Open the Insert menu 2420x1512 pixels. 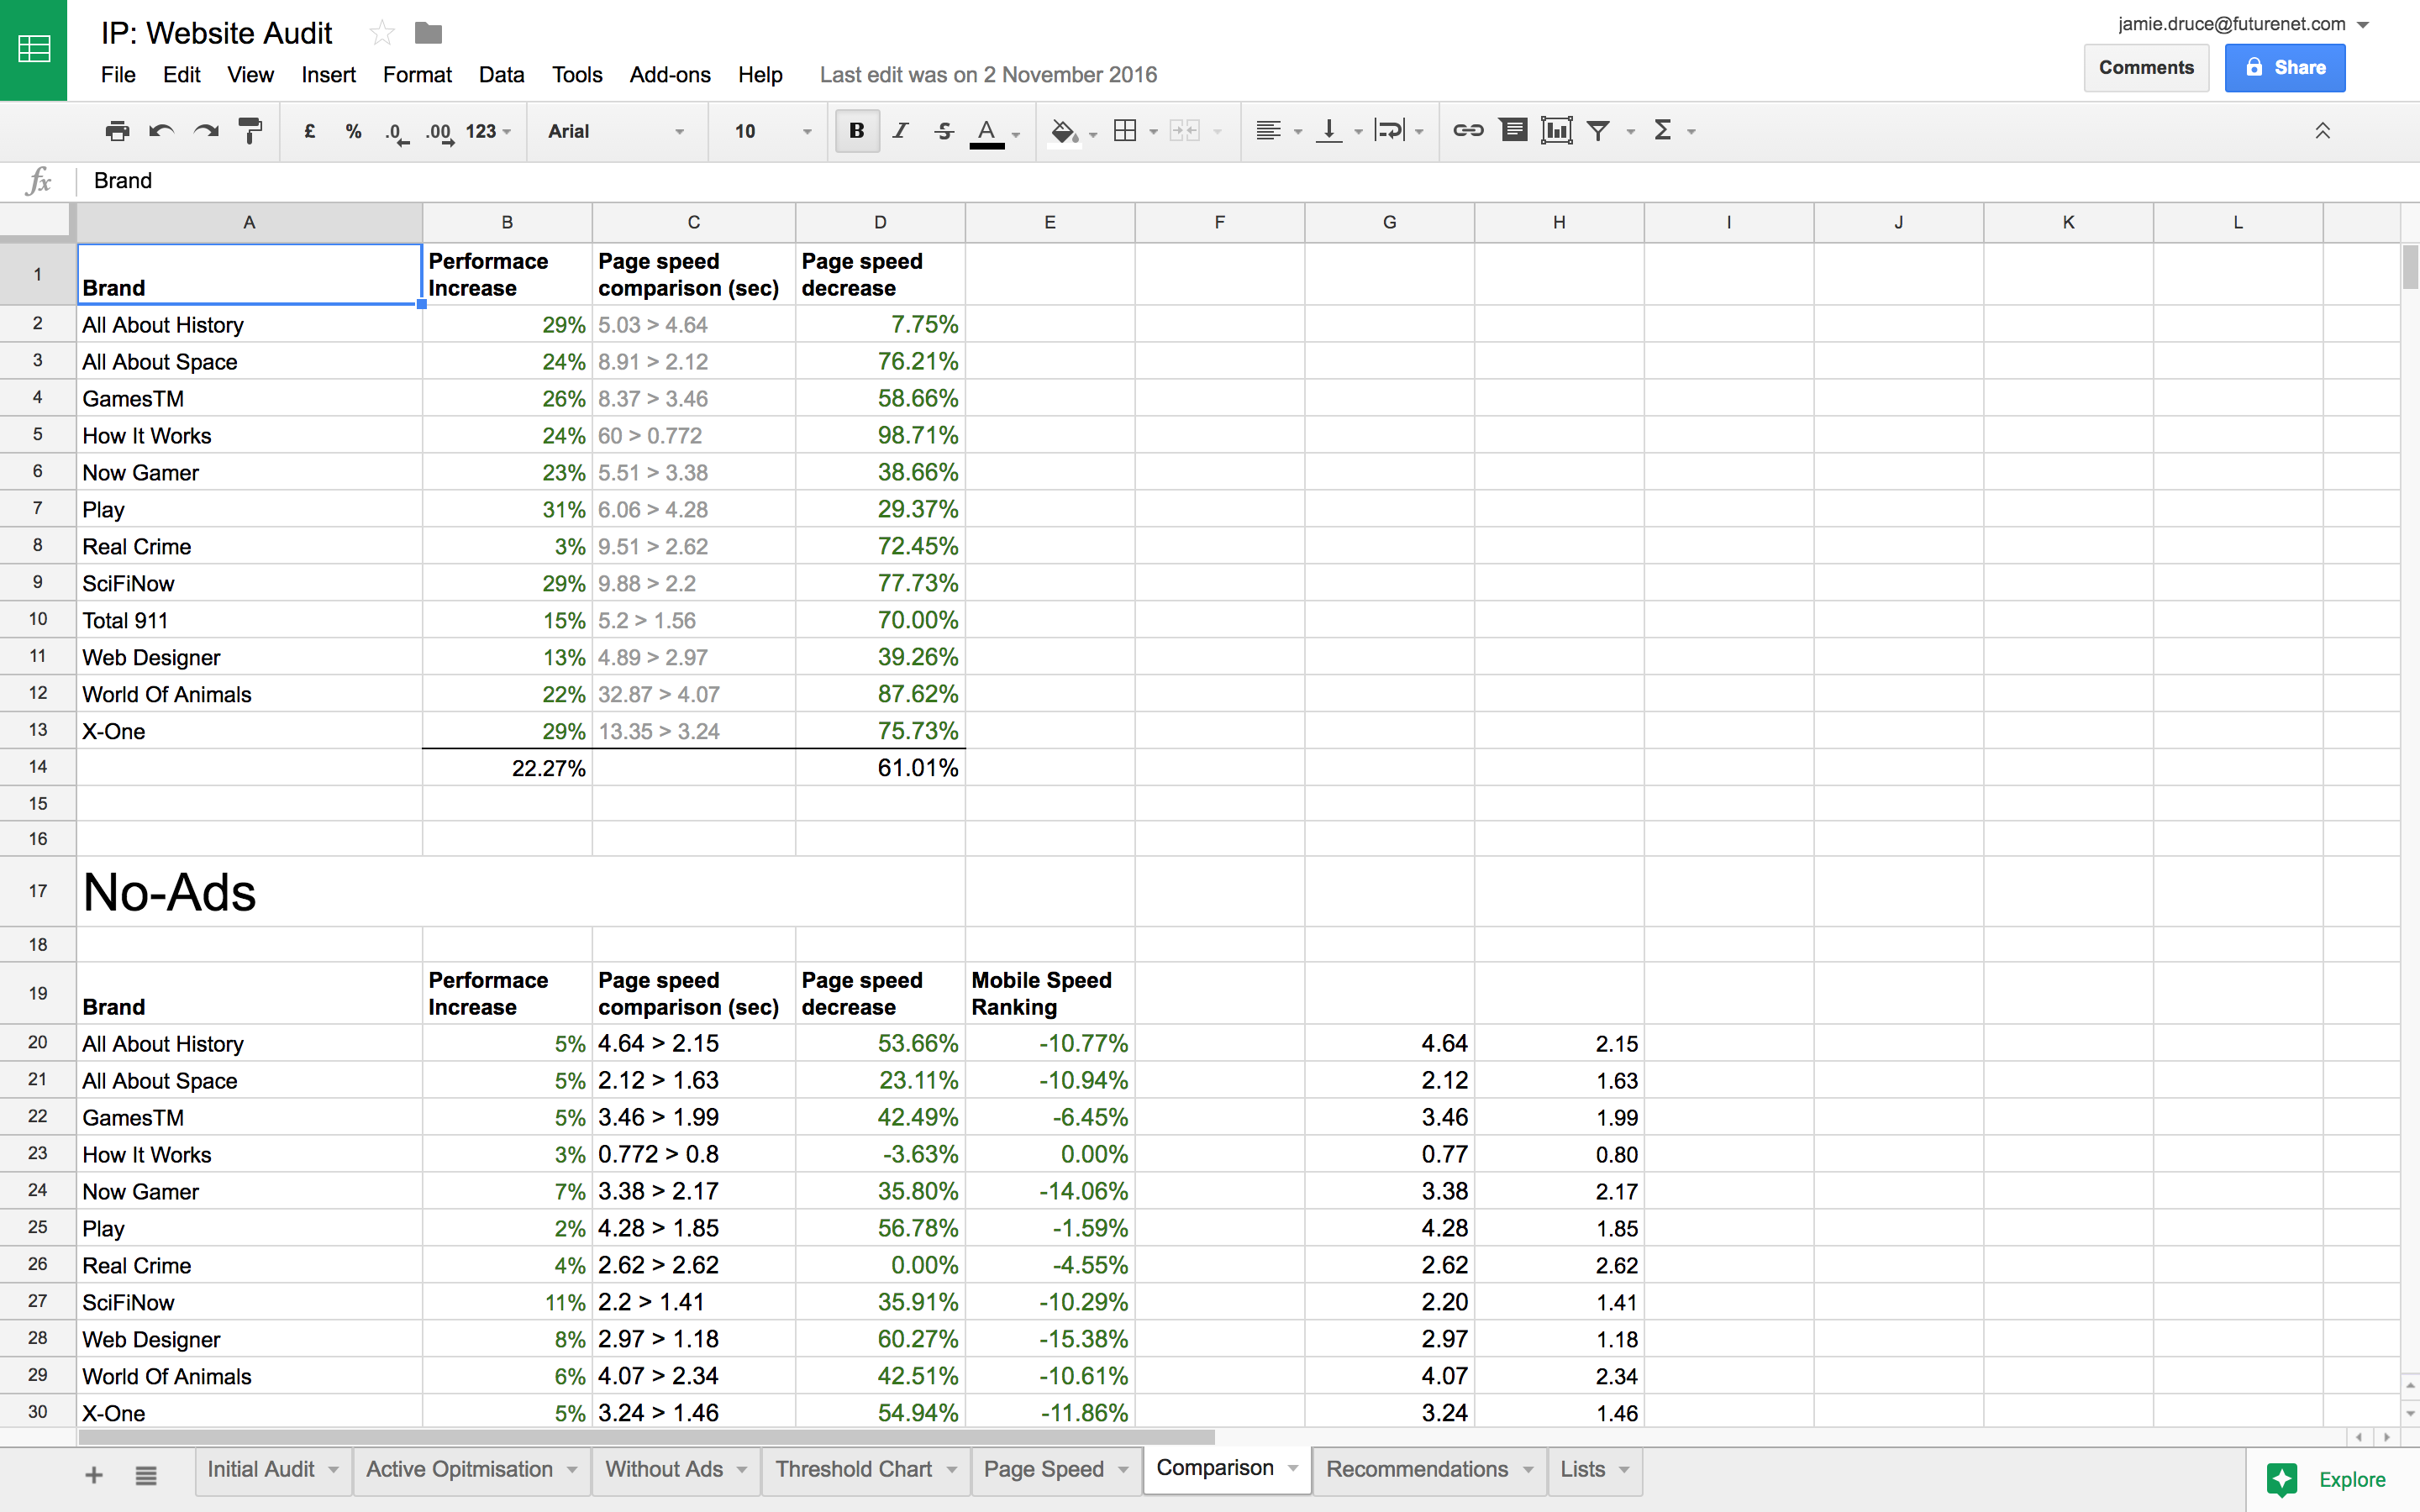[328, 75]
